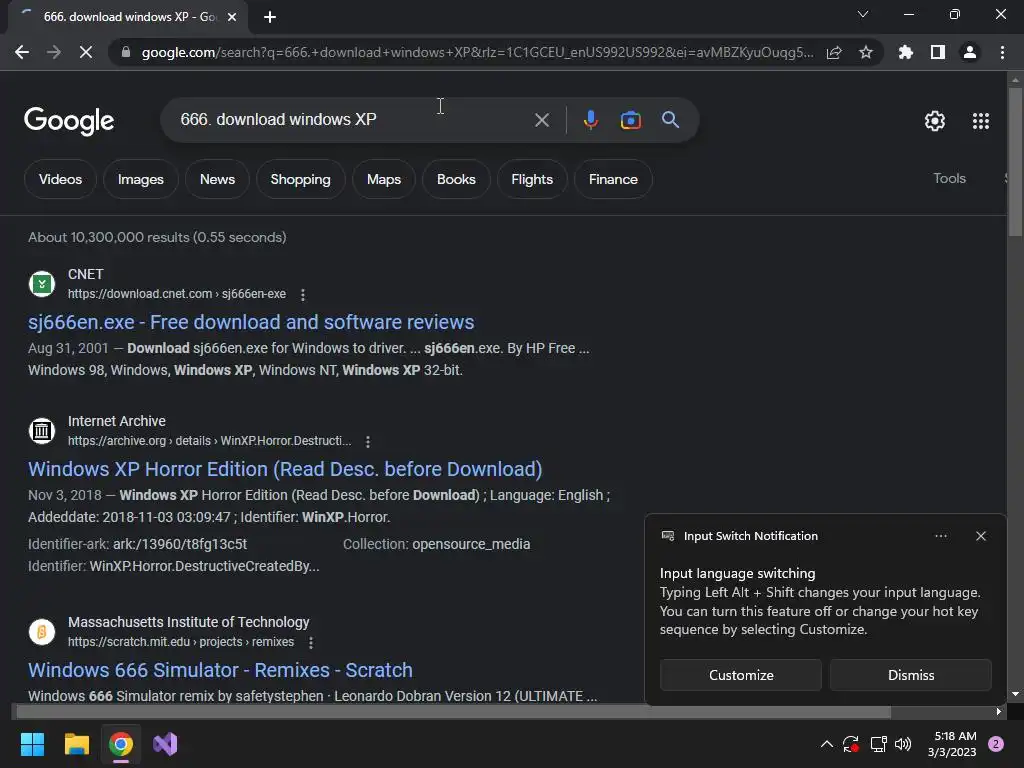Open notification options three-dot menu
Viewport: 1024px width, 768px height.
click(940, 536)
